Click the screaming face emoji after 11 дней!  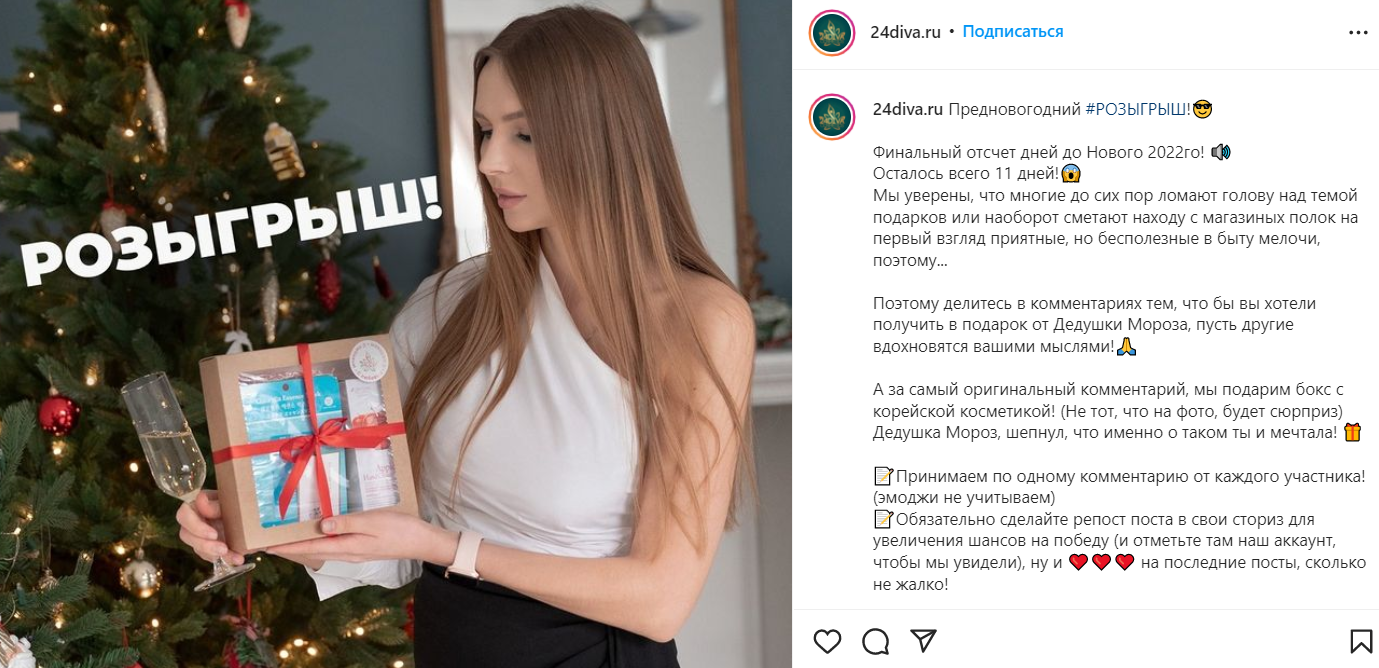pos(1072,173)
